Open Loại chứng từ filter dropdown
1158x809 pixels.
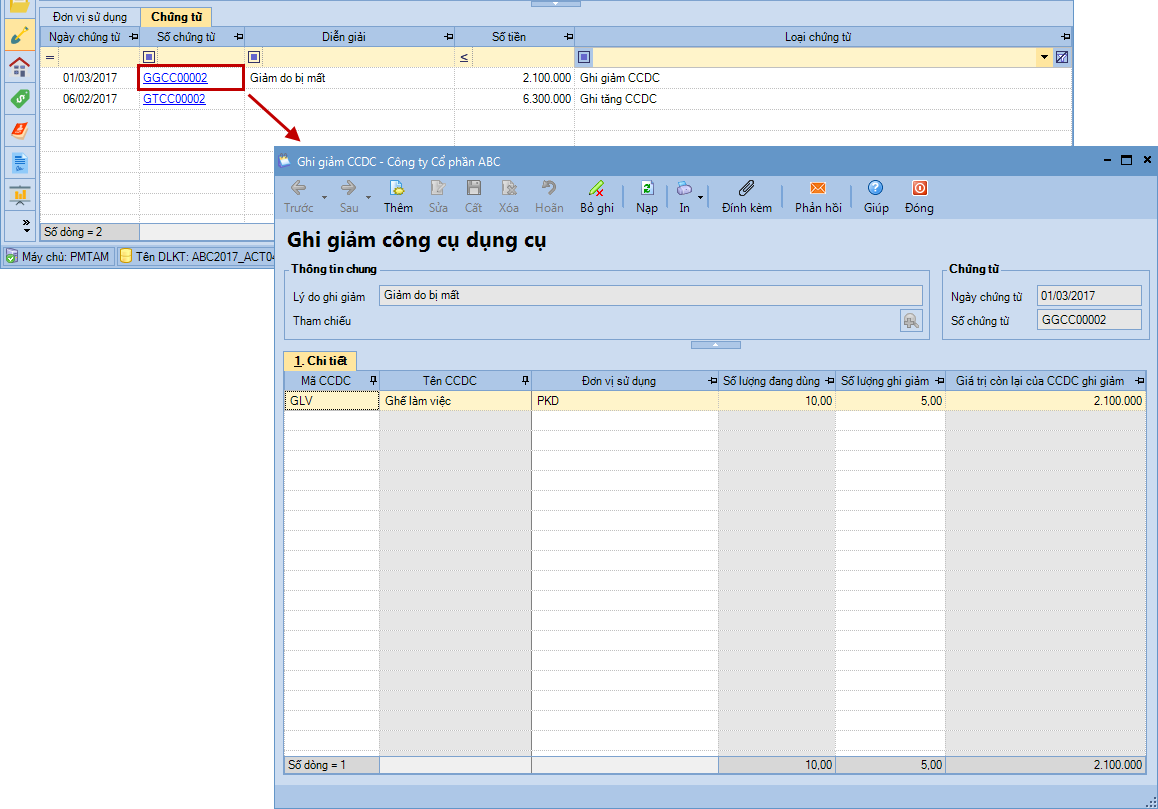point(1045,57)
